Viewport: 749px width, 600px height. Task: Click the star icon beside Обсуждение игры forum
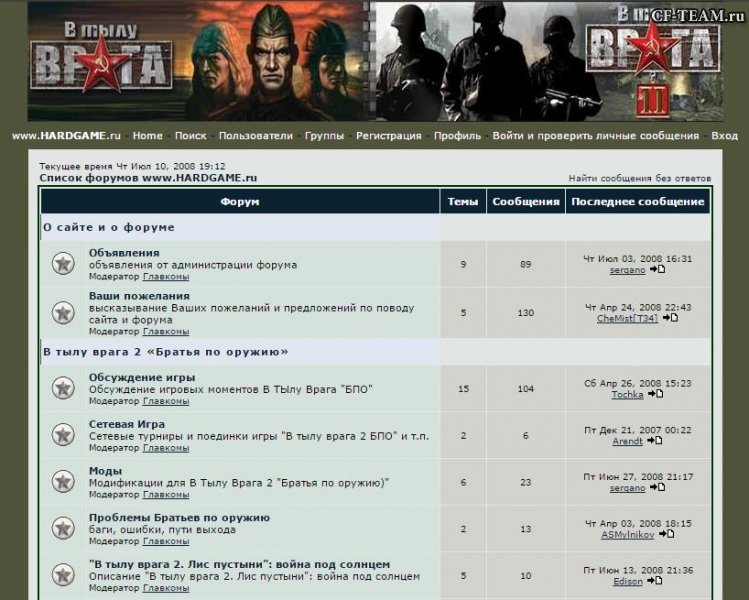point(63,388)
